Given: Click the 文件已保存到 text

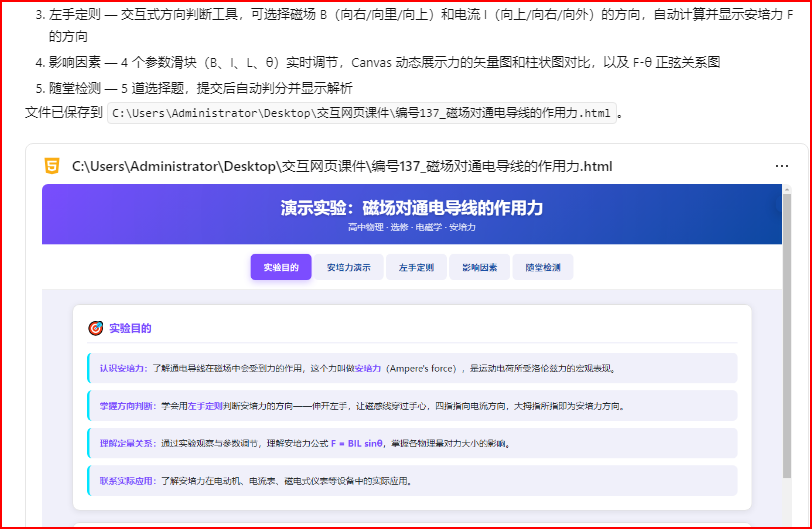Looking at the screenshot, I should (x=64, y=112).
